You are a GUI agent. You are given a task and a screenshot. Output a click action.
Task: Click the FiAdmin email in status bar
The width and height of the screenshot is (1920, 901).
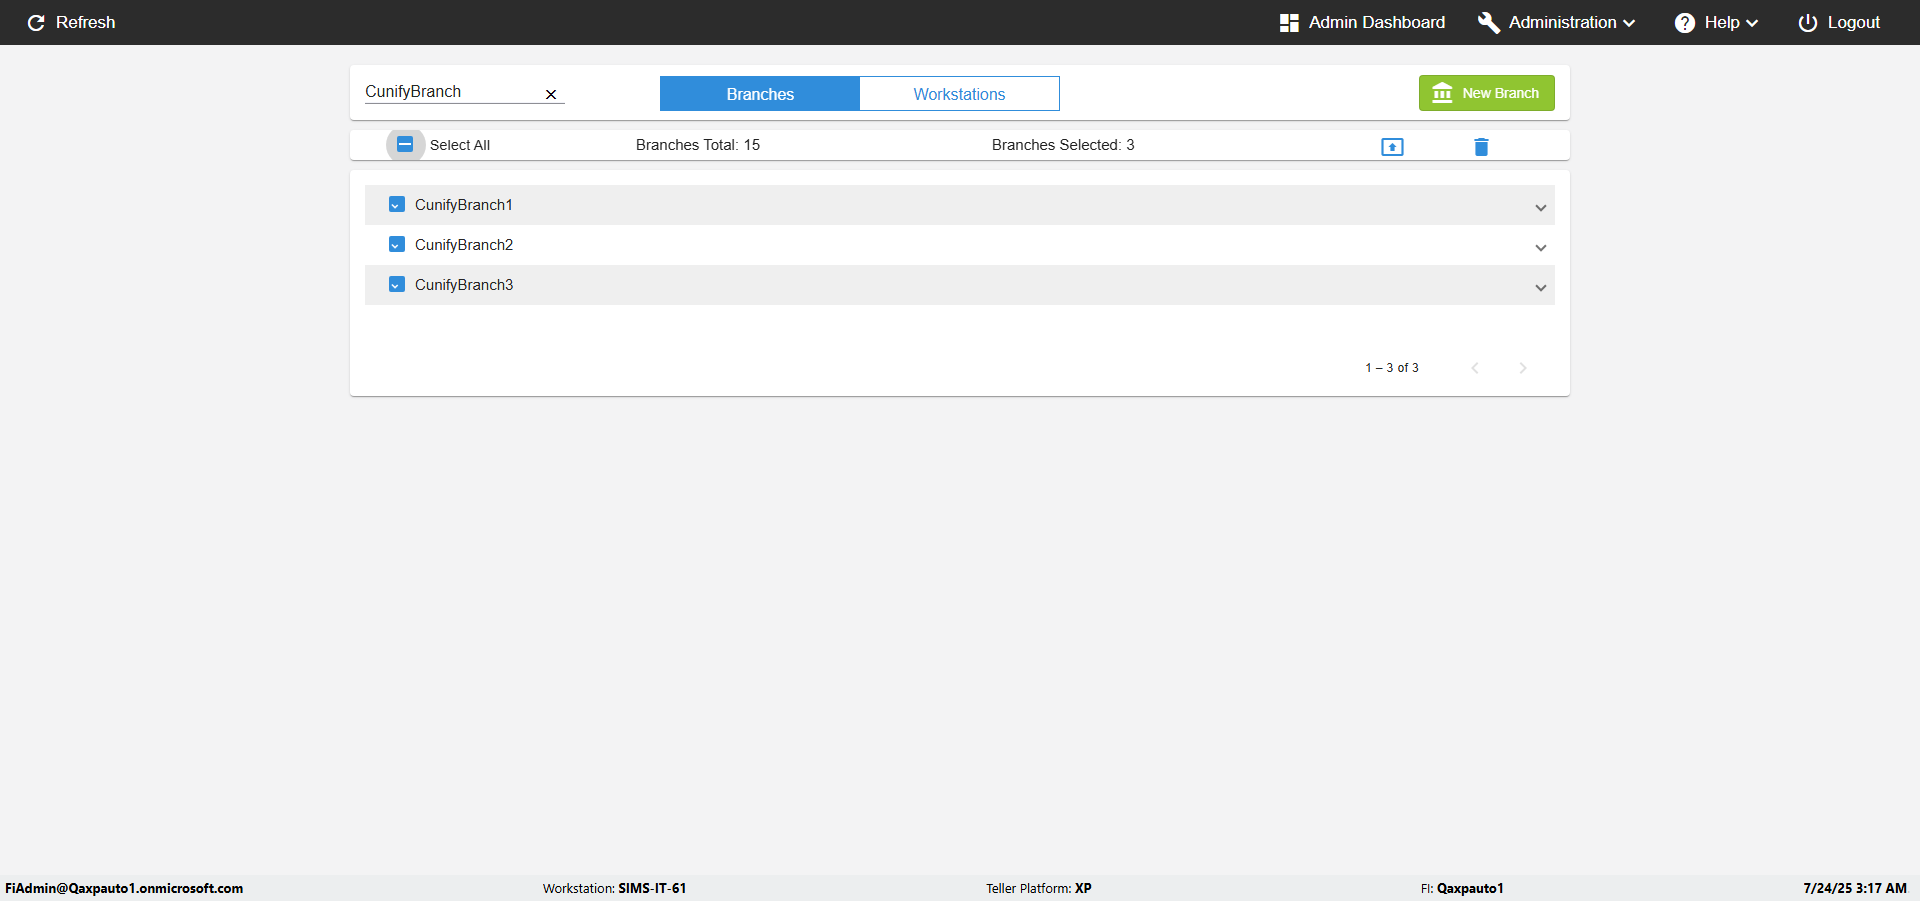click(124, 888)
